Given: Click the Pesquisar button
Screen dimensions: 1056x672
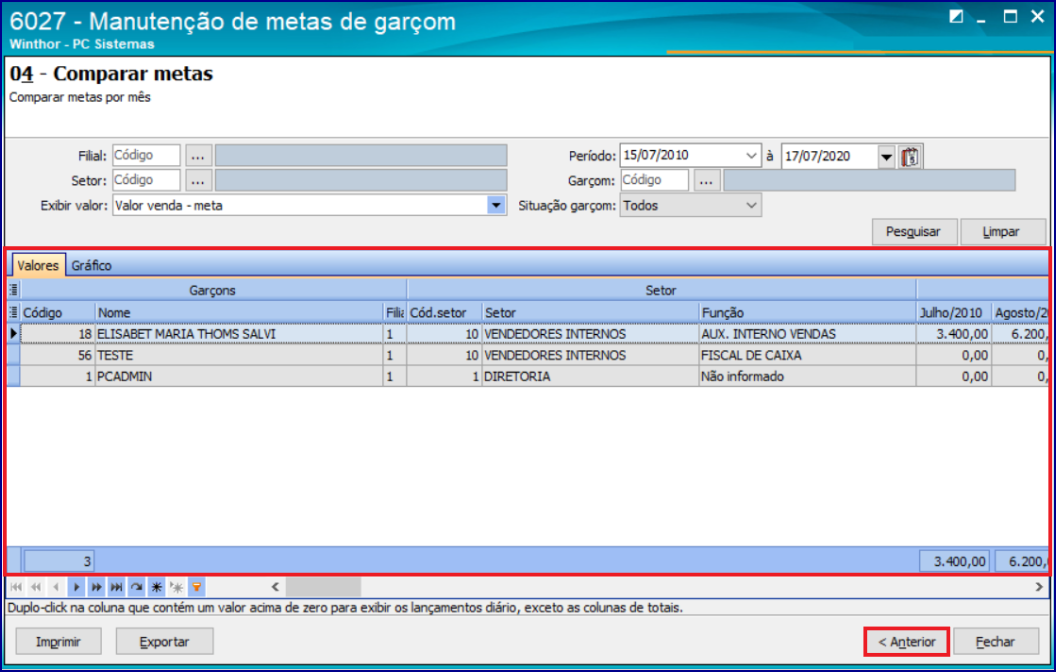Looking at the screenshot, I should pyautogui.click(x=913, y=232).
